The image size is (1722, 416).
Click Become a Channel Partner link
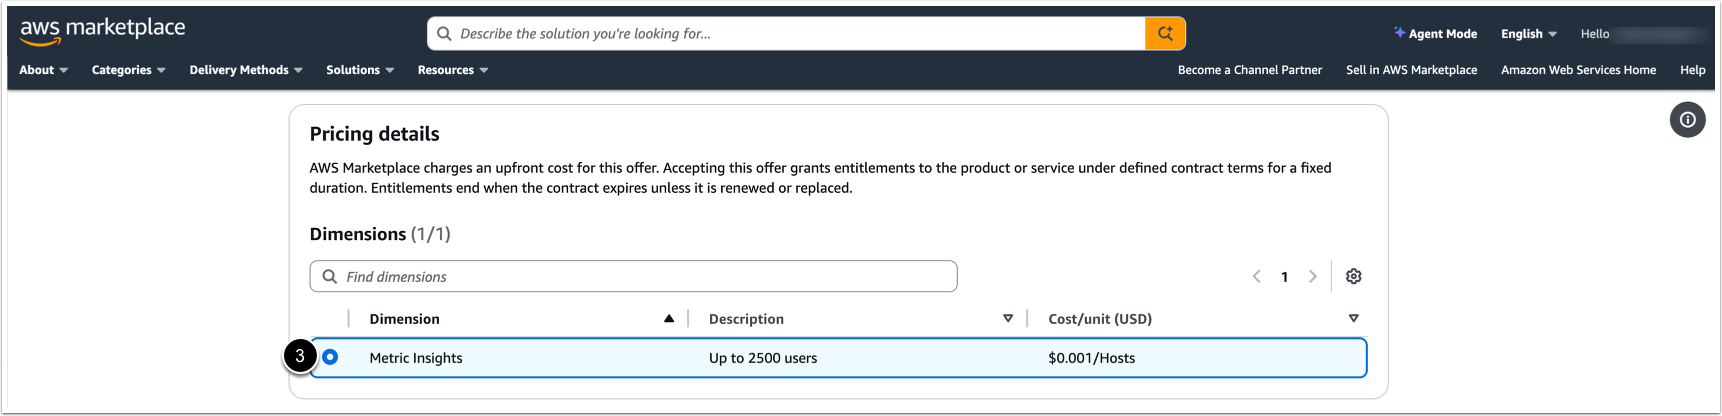tap(1249, 70)
